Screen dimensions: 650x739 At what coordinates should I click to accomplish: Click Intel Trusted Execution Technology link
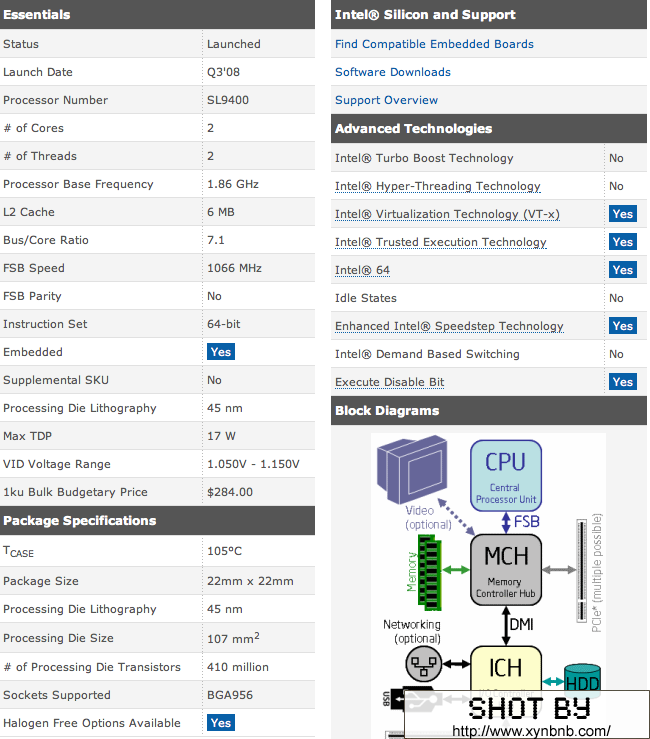[x=441, y=242]
